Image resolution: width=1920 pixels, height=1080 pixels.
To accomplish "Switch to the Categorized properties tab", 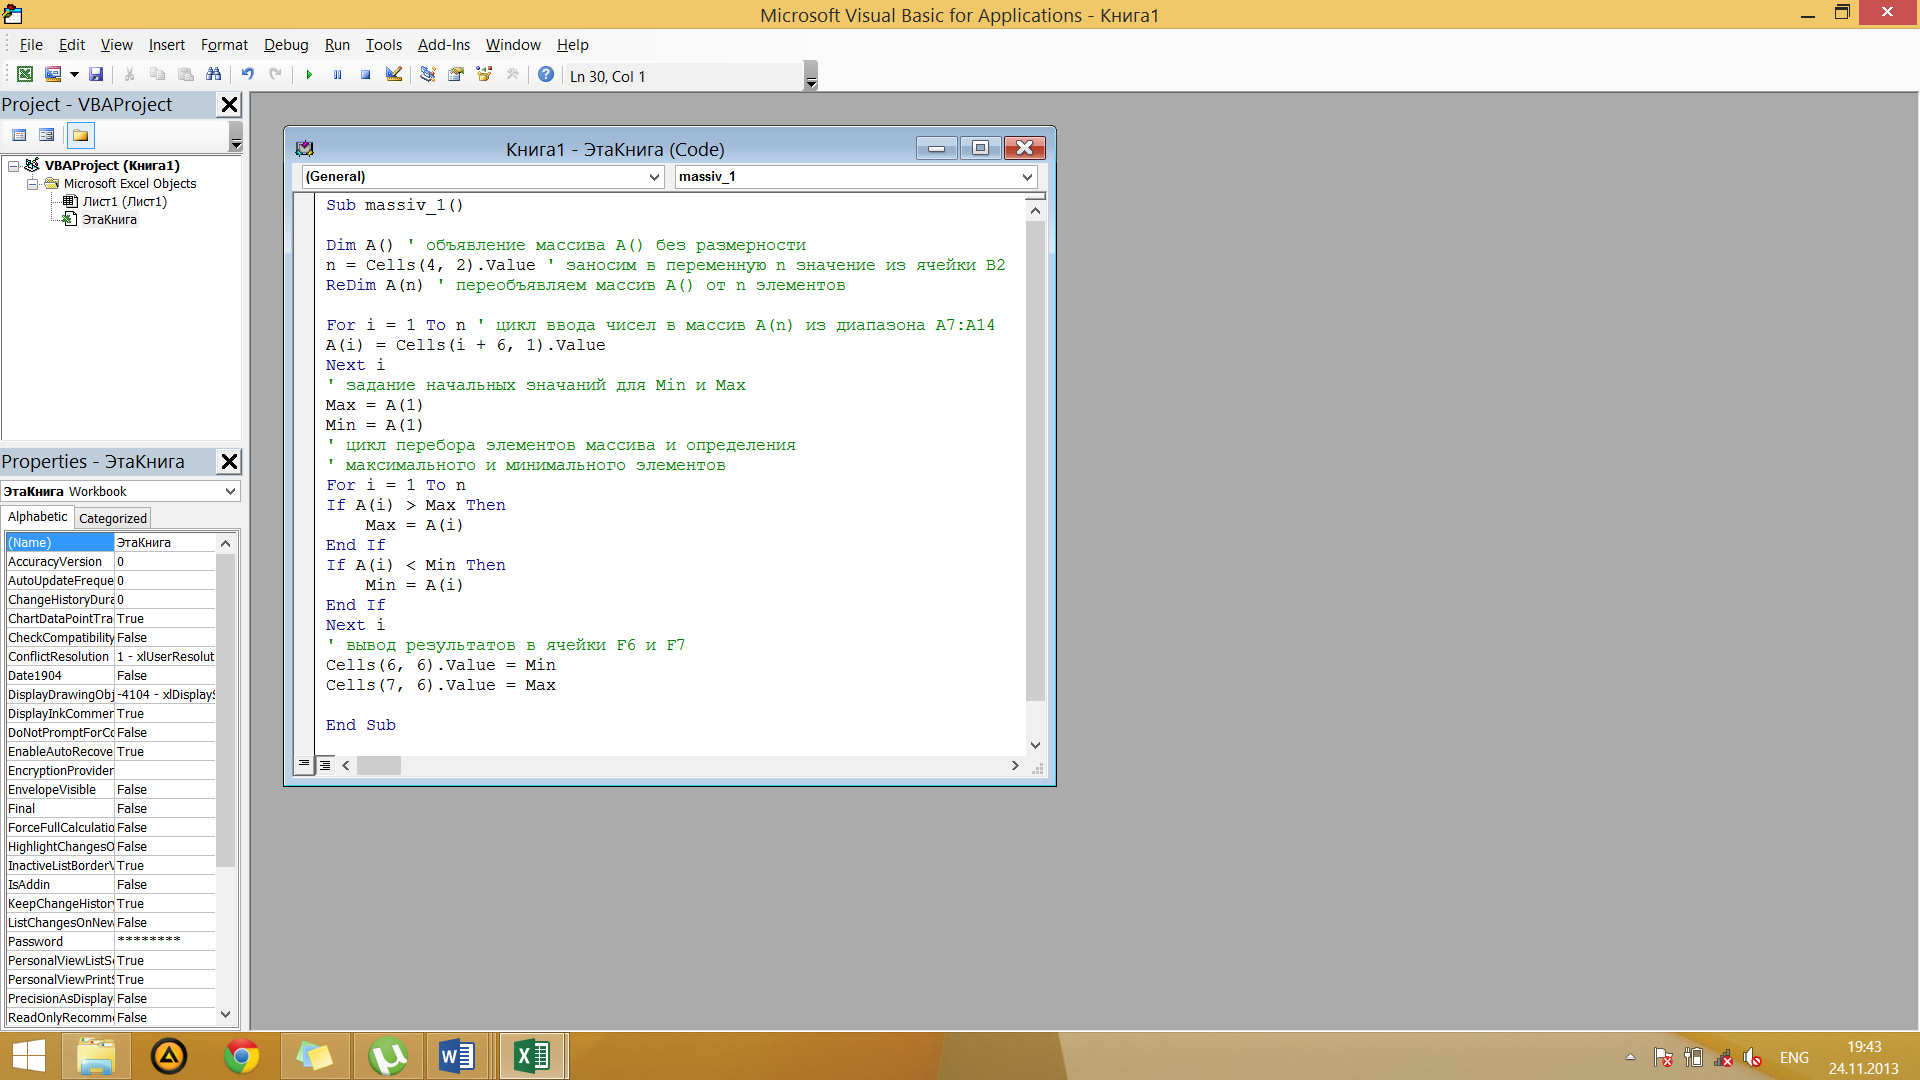I will 113,518.
